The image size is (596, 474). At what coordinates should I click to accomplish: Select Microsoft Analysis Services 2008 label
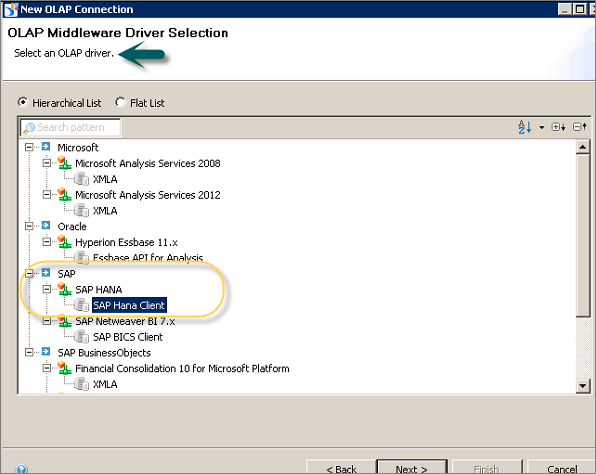click(x=148, y=163)
